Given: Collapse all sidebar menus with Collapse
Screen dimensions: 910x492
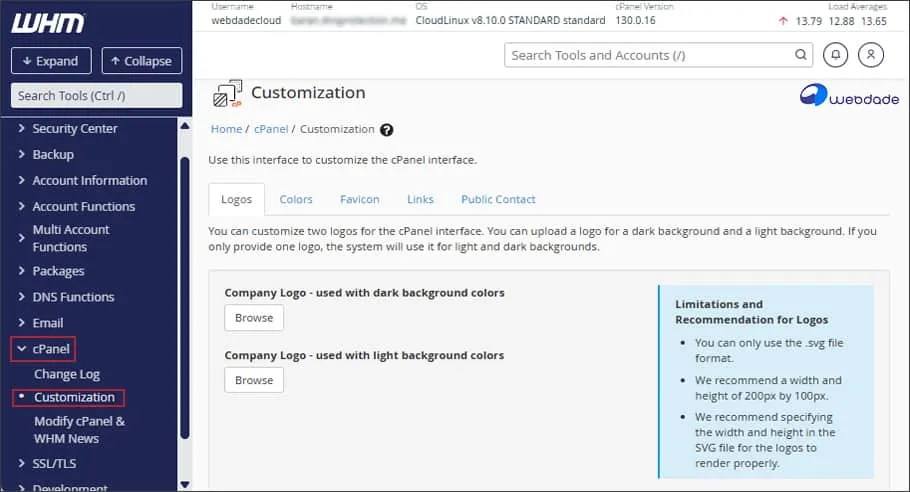Looking at the screenshot, I should [142, 61].
